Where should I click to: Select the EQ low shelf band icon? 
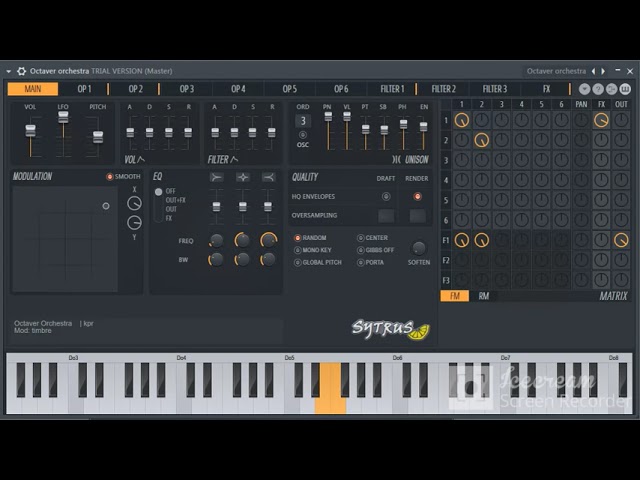click(216, 177)
